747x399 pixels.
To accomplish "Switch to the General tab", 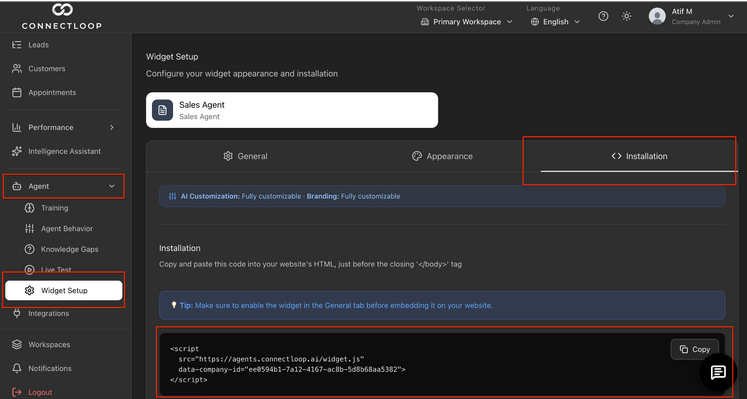I will click(x=245, y=156).
